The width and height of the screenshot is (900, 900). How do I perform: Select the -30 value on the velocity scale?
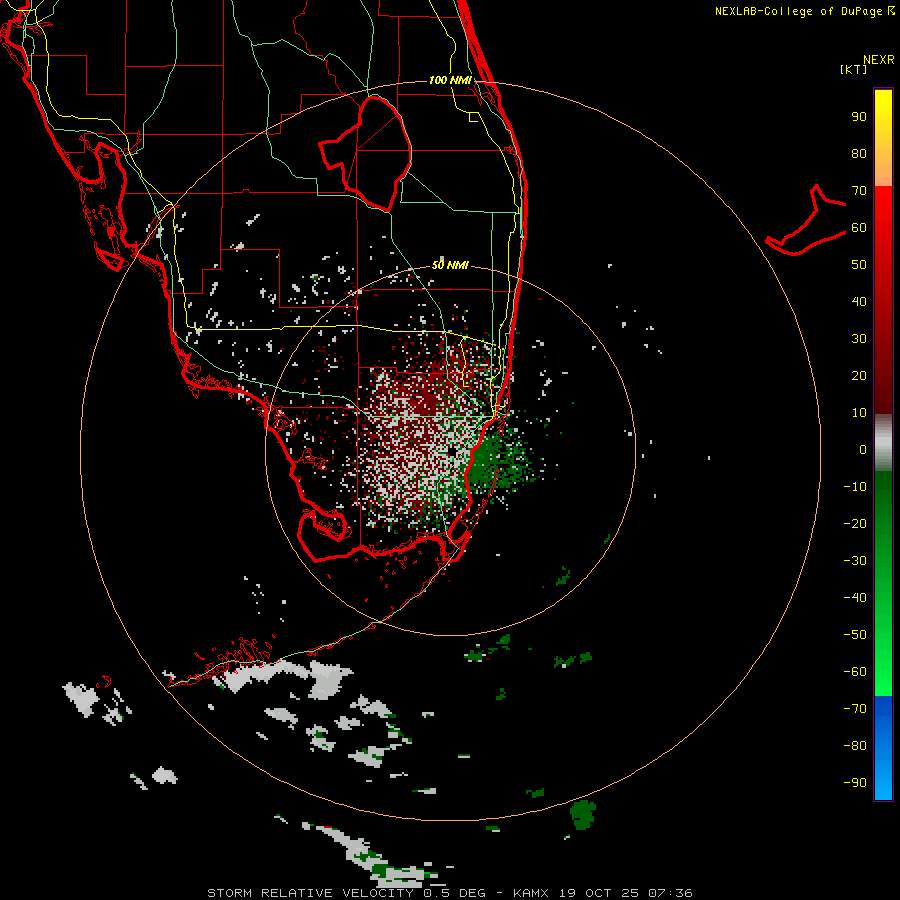(855, 561)
